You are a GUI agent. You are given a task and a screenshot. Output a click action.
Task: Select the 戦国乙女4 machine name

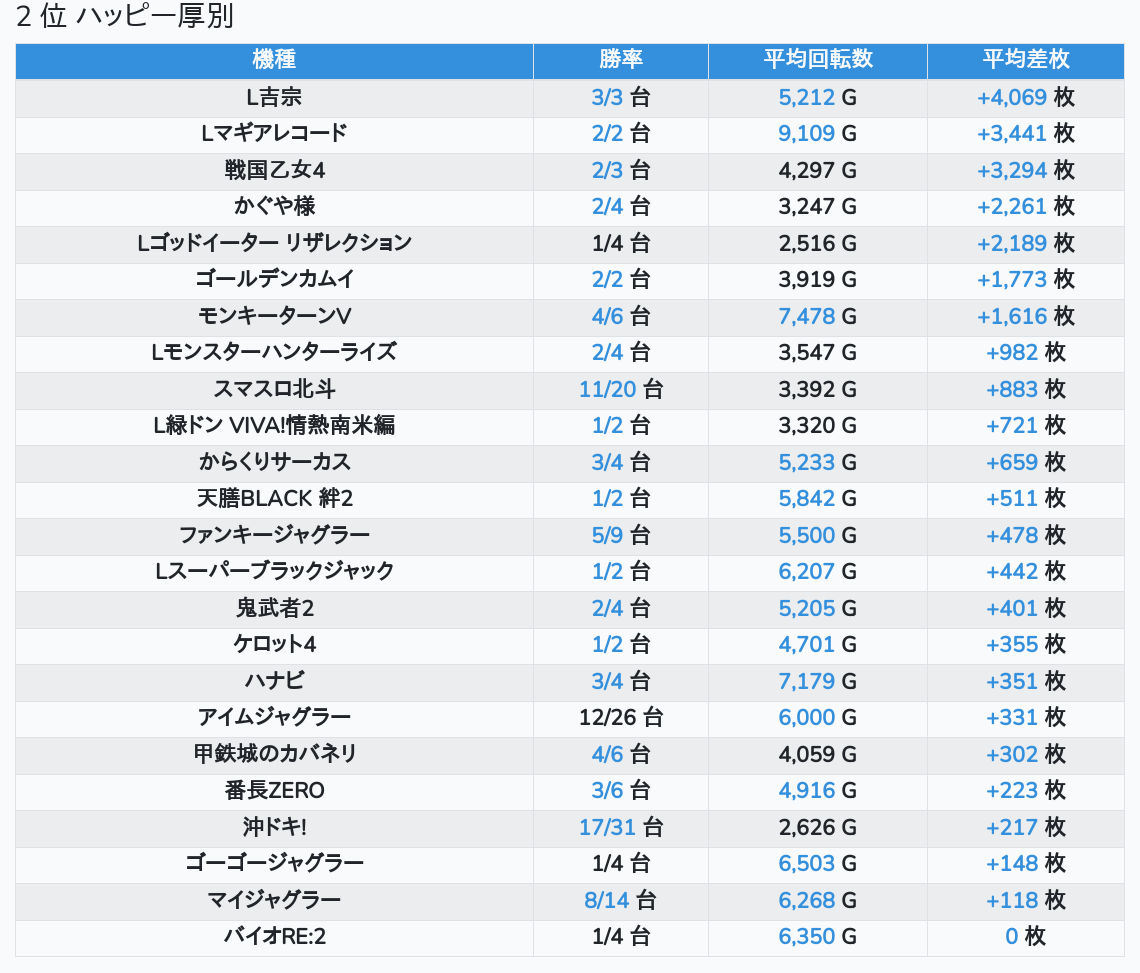(x=274, y=170)
